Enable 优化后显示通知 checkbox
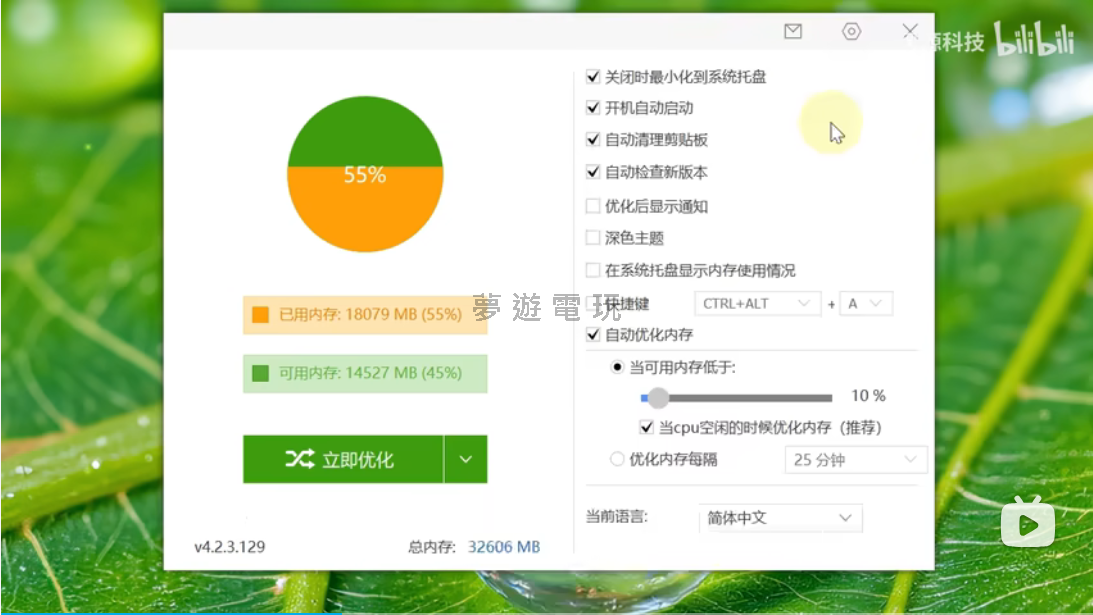 pyautogui.click(x=593, y=206)
